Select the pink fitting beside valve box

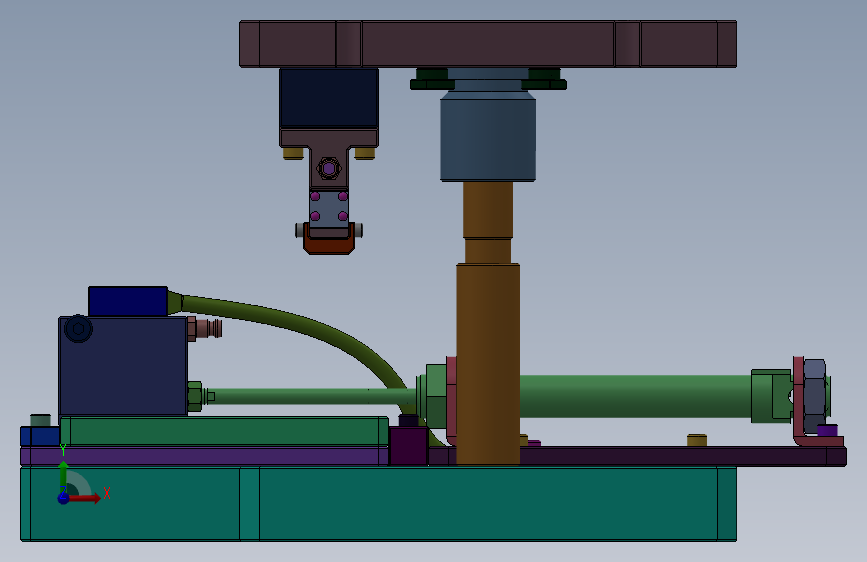[x=205, y=328]
